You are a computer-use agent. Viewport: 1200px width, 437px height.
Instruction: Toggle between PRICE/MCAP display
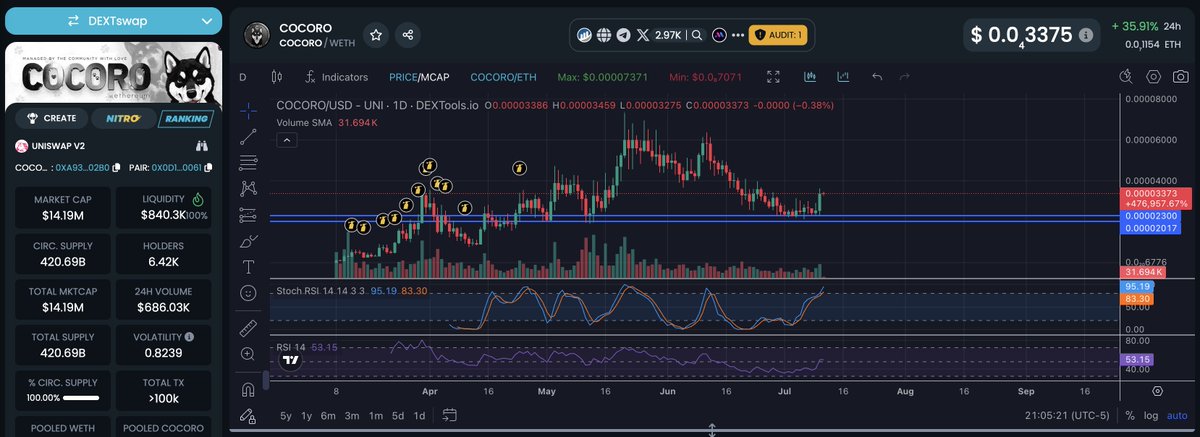click(x=420, y=77)
